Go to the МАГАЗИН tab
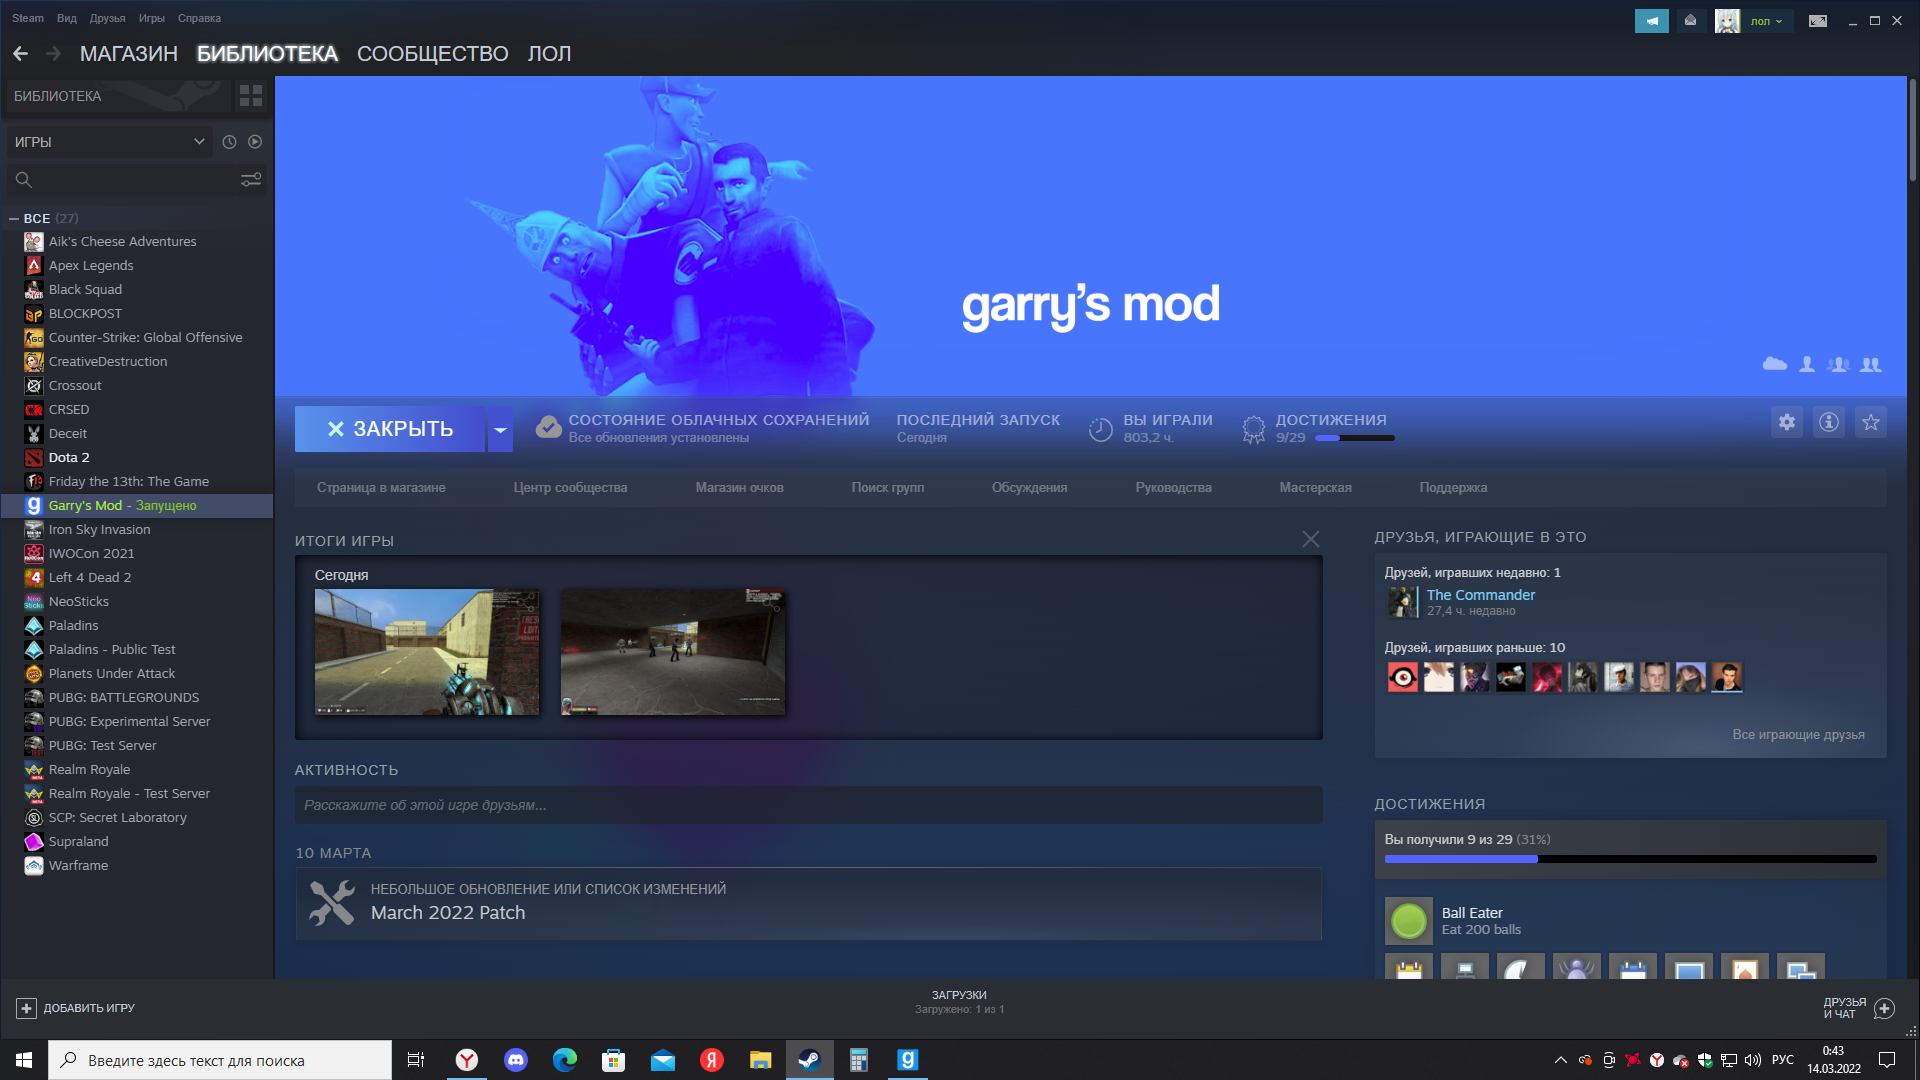Viewport: 1920px width, 1080px height. (129, 54)
